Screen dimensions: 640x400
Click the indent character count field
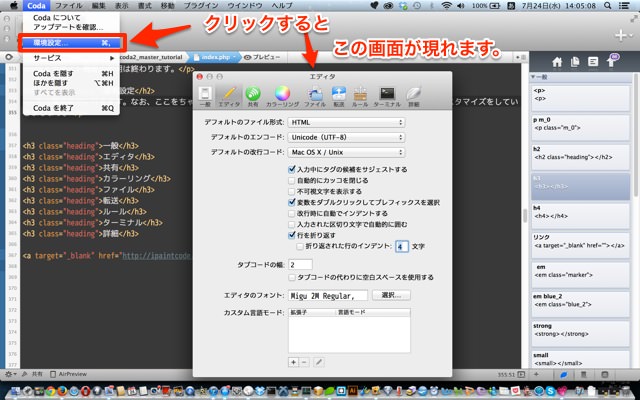click(402, 247)
